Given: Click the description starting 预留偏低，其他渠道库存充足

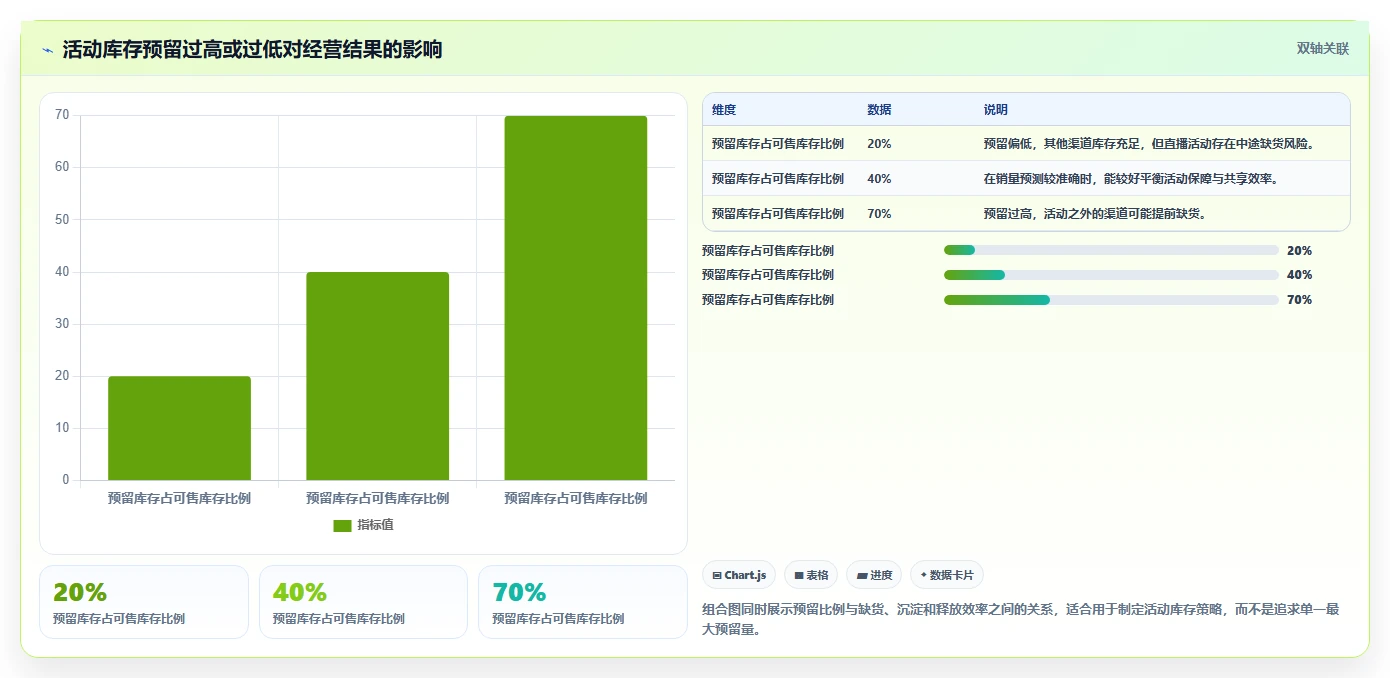Looking at the screenshot, I should (x=1149, y=144).
